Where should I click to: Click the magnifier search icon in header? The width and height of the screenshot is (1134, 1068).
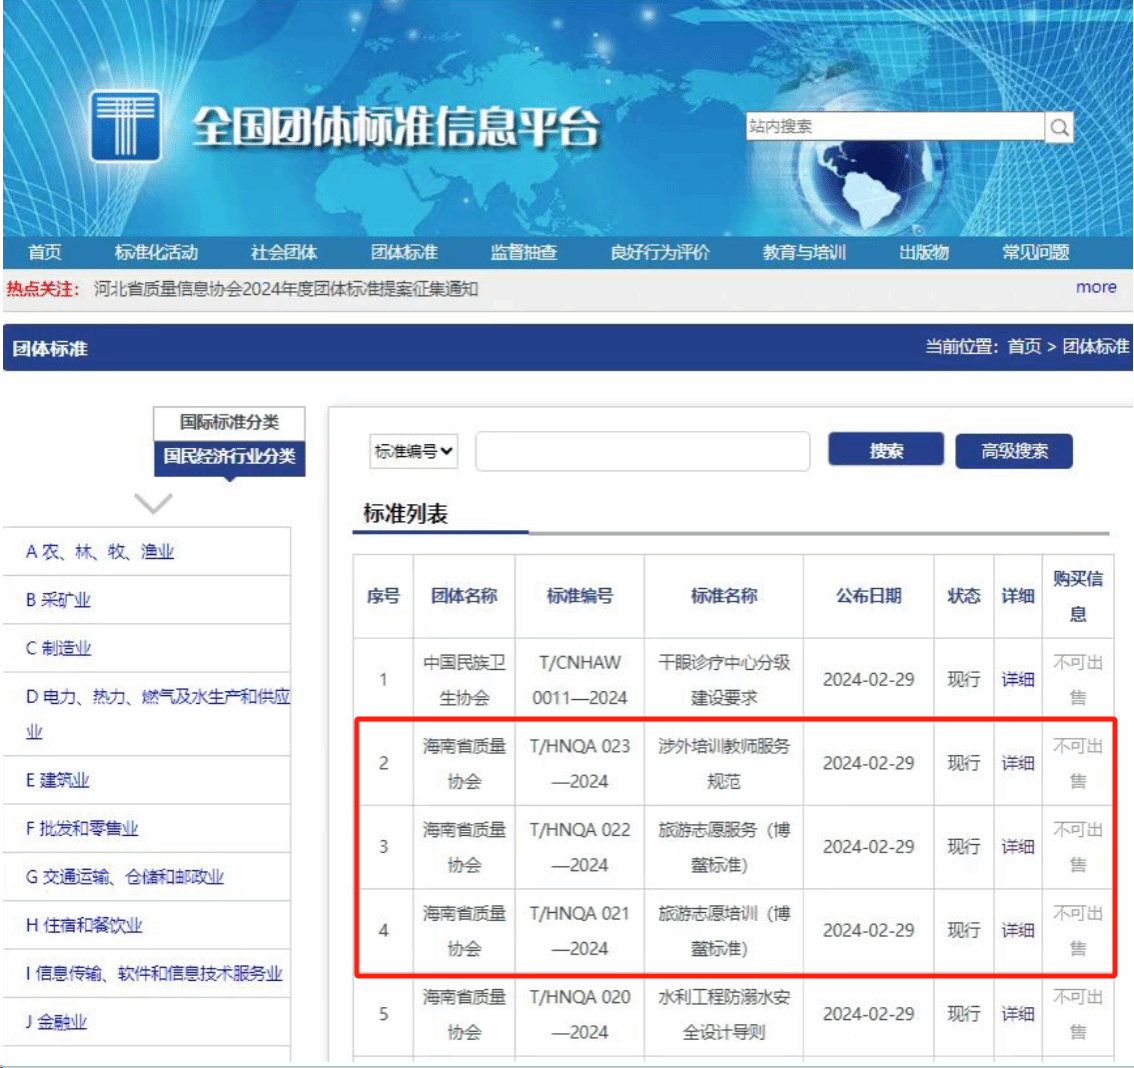tap(1059, 127)
